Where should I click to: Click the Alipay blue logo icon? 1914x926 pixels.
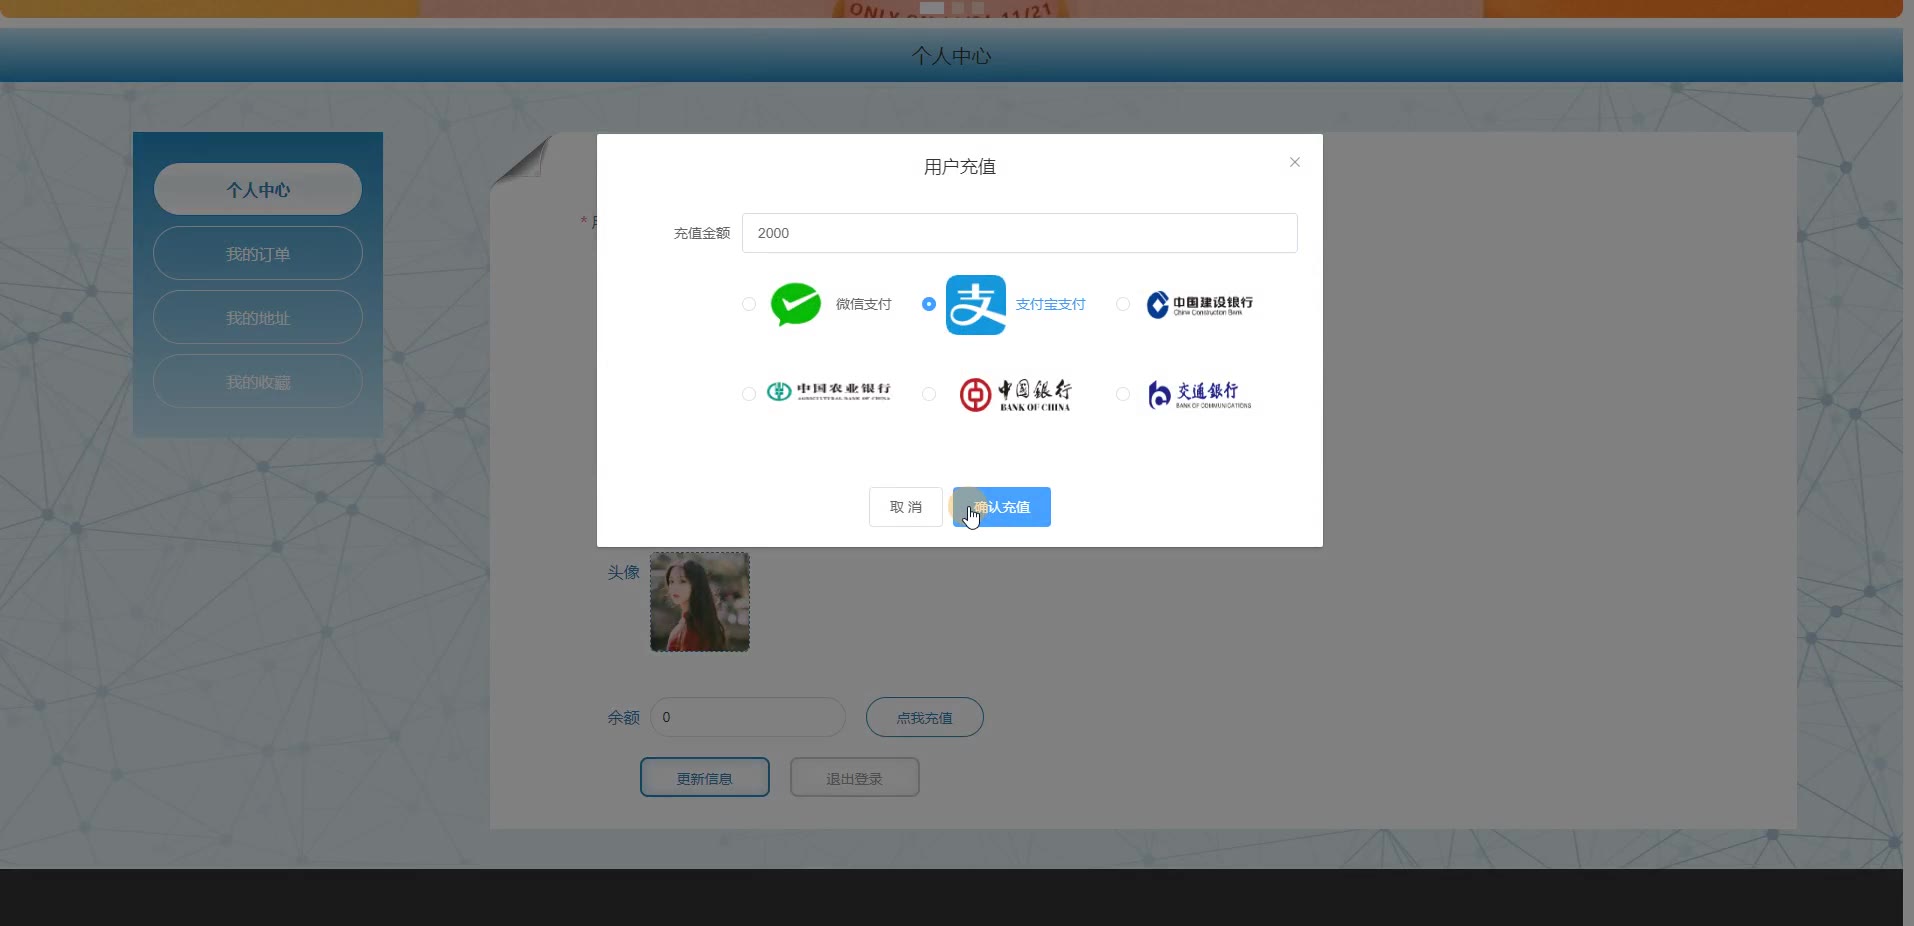(x=976, y=305)
